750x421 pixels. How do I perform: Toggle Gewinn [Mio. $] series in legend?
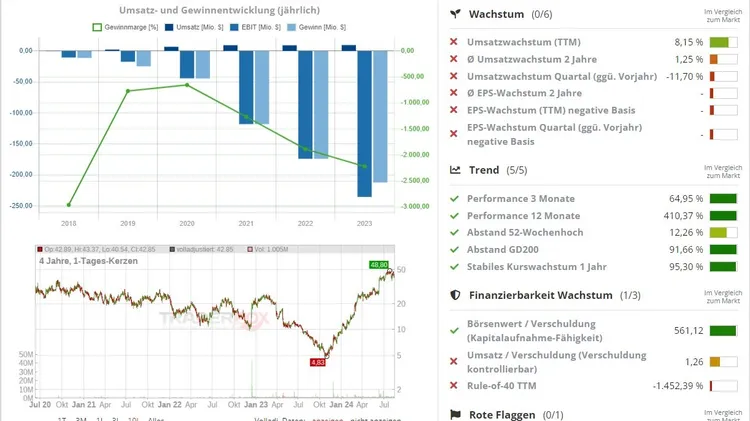317,27
